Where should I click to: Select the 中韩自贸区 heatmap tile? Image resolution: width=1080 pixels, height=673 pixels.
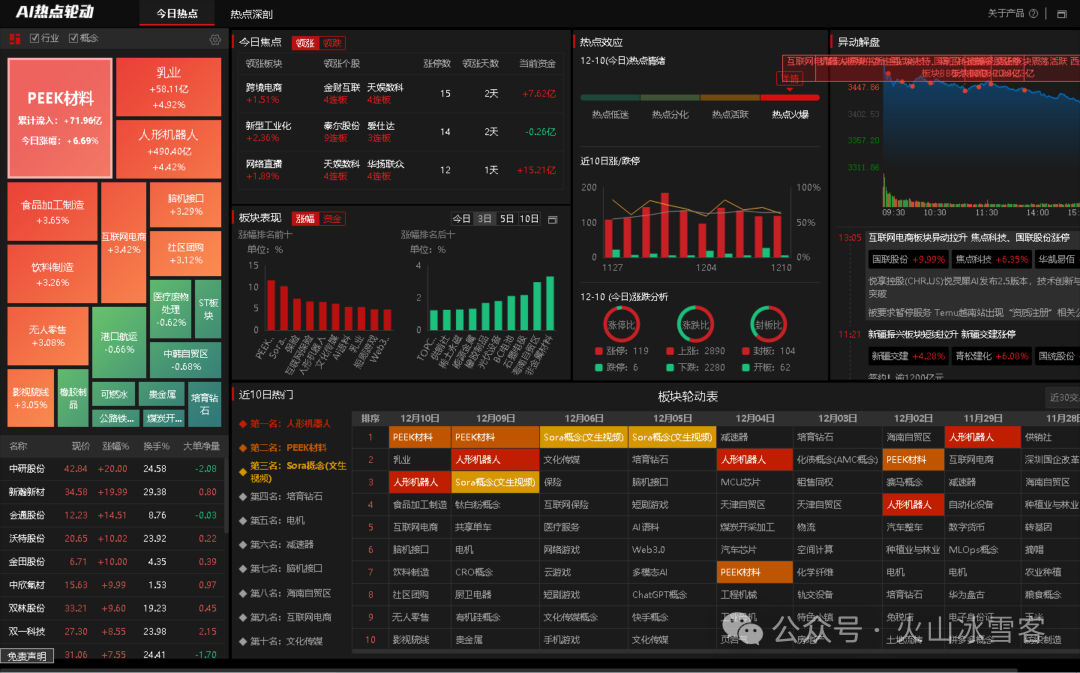(x=185, y=360)
